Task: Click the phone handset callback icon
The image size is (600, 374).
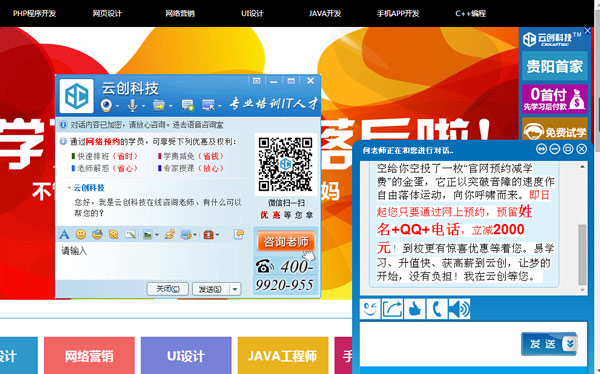Action: click(437, 309)
